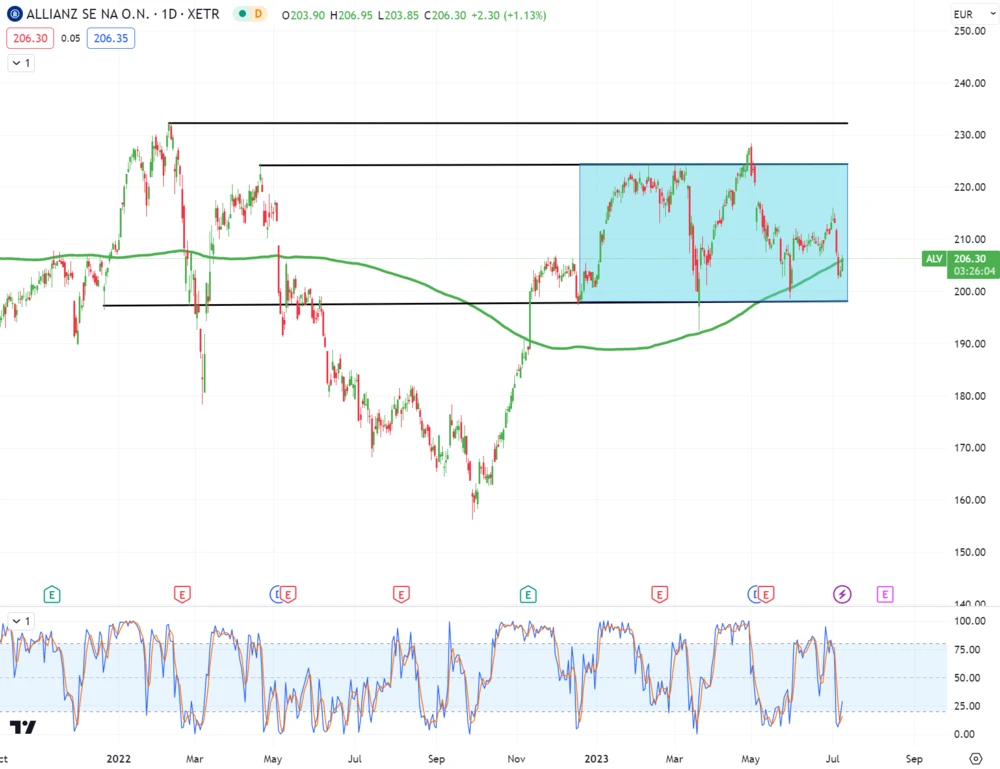This screenshot has height=769, width=1000.
Task: Collapse the indicator legend in the oscillator pane
Action: (21, 621)
